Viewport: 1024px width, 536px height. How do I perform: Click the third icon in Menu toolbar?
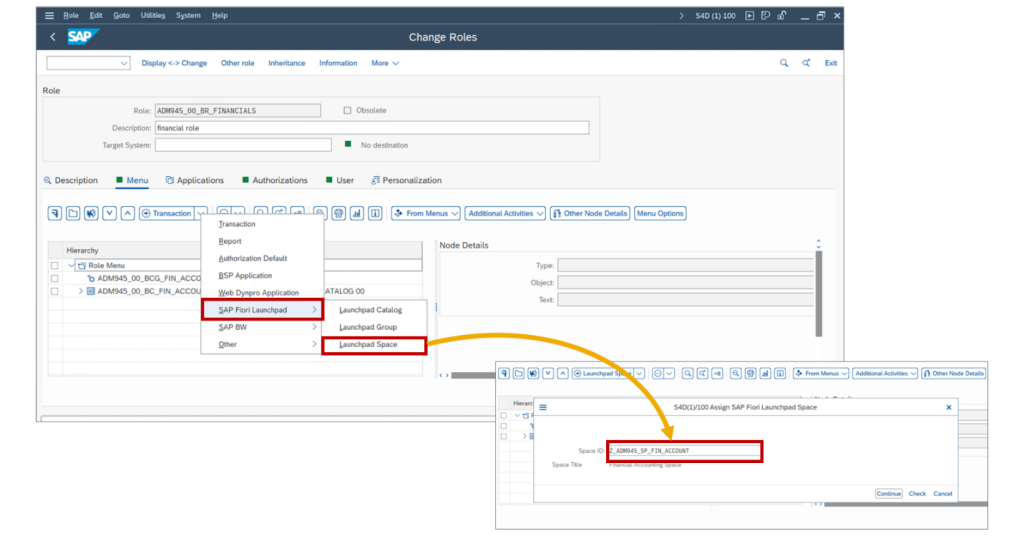[x=91, y=213]
